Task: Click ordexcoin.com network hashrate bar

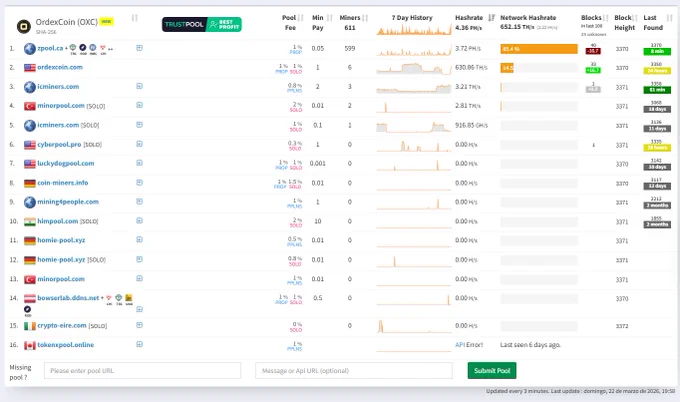Action: click(x=539, y=68)
